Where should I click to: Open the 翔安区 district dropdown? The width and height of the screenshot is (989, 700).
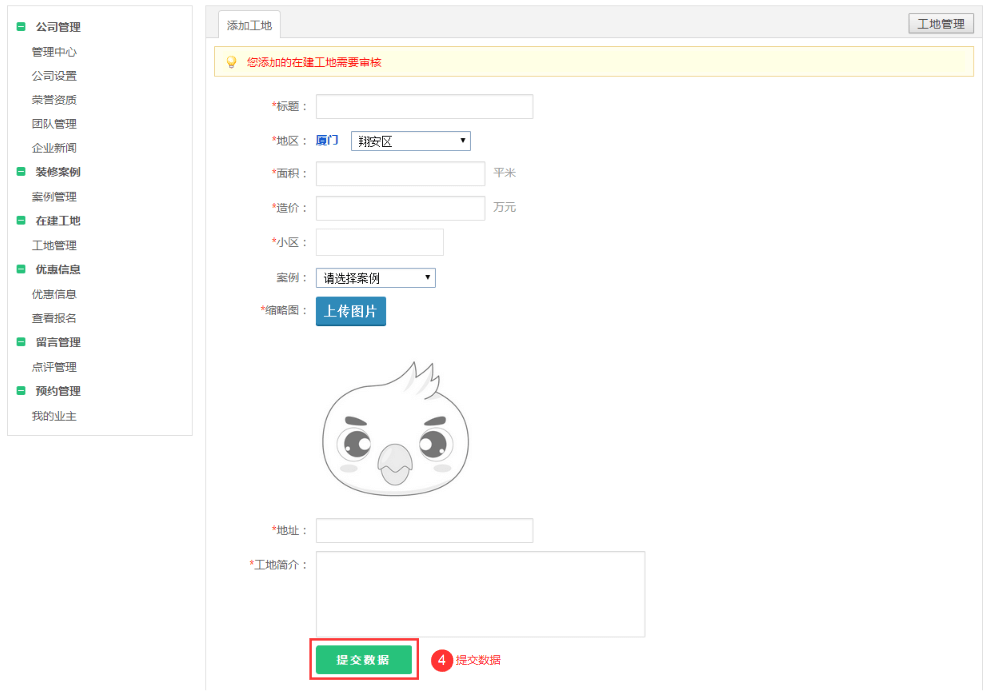[x=410, y=141]
